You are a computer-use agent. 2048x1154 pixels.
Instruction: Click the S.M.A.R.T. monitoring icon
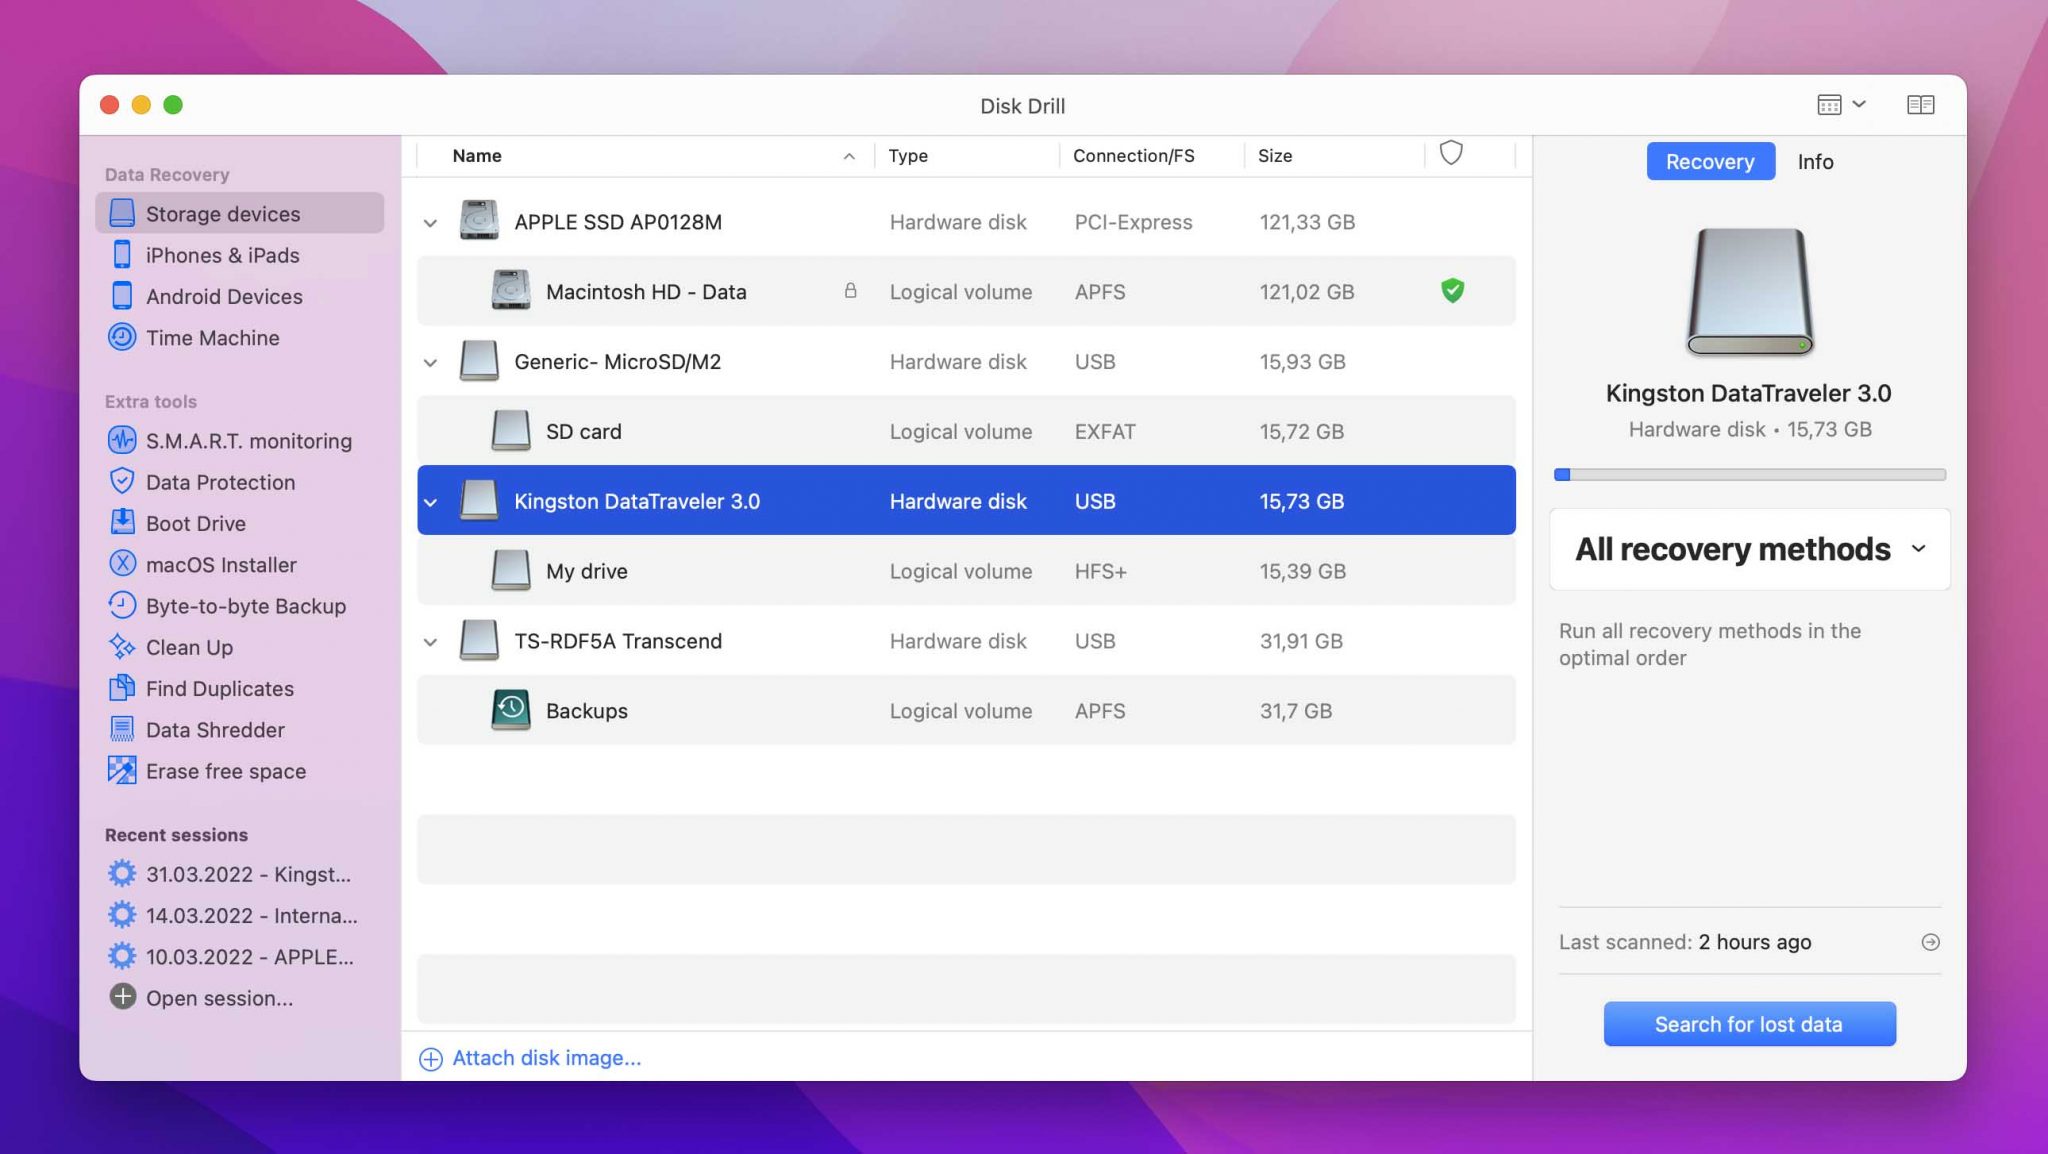click(121, 440)
